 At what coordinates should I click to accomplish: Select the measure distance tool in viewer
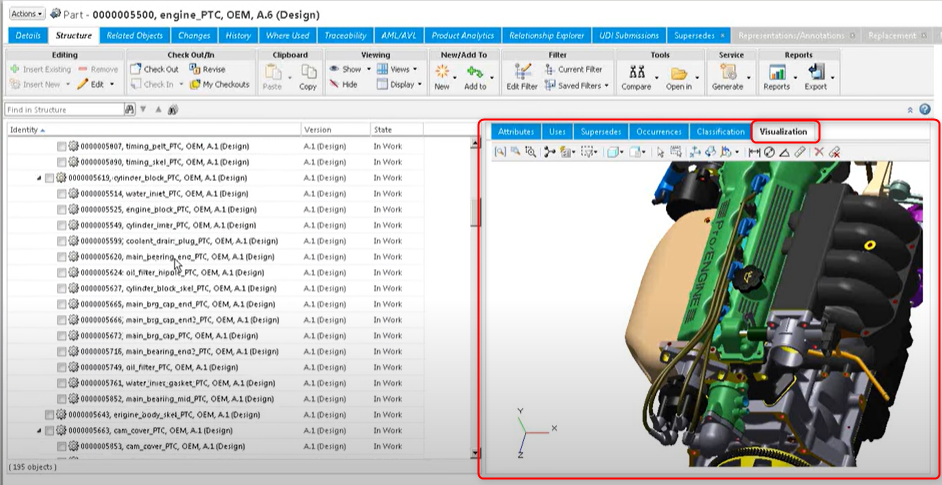[754, 152]
